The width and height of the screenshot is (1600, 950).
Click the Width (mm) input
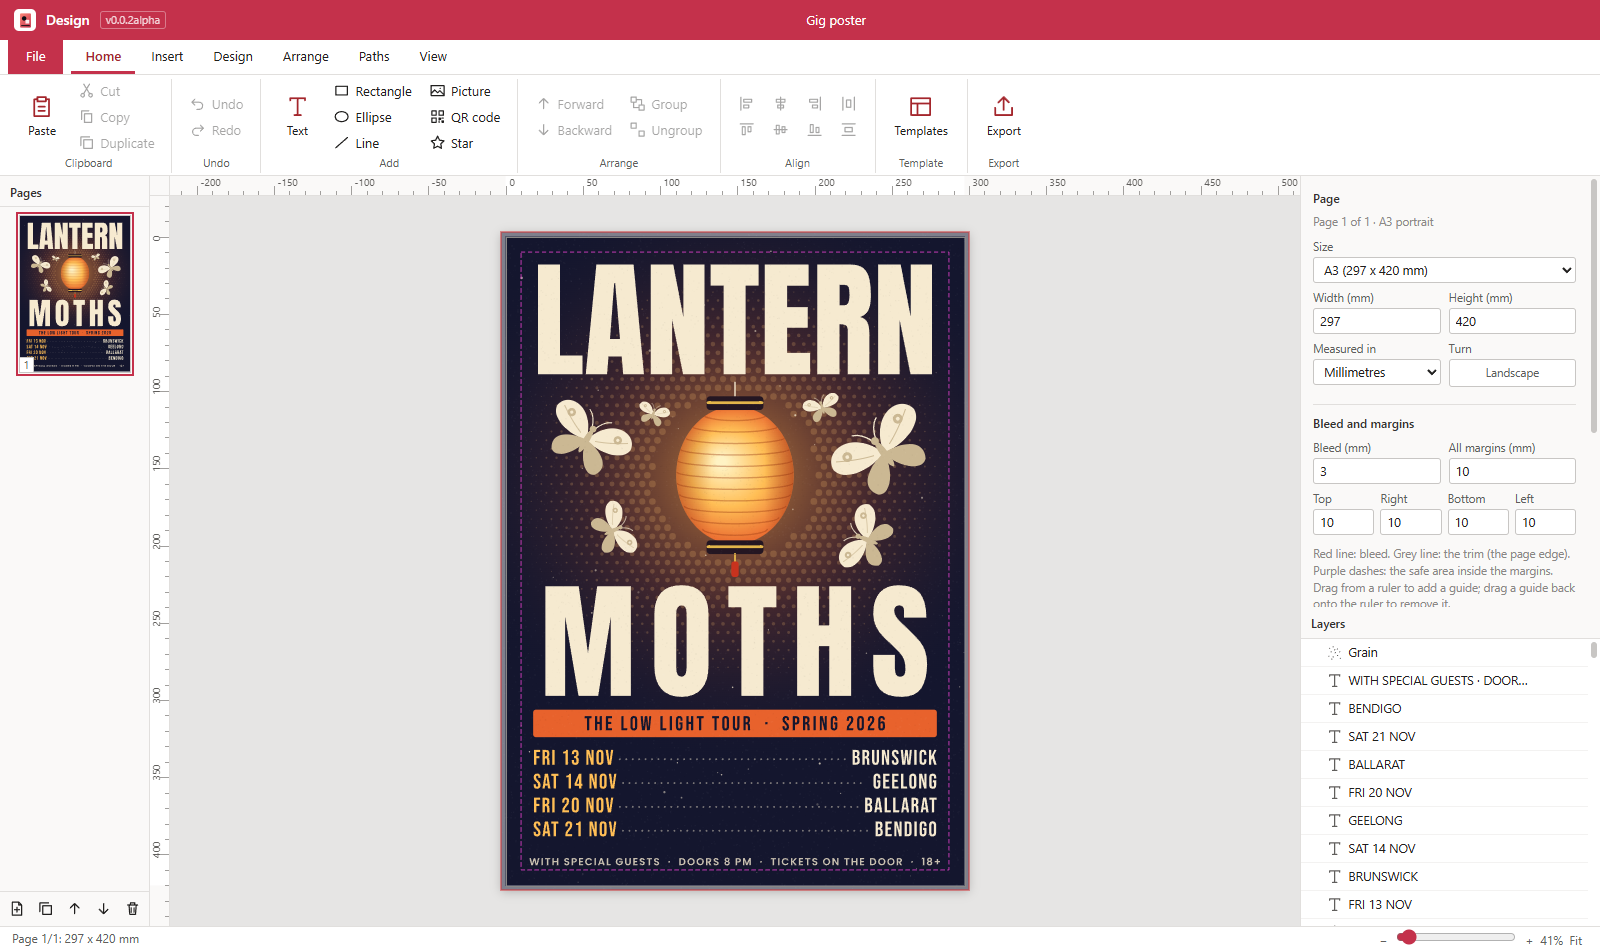(x=1376, y=321)
